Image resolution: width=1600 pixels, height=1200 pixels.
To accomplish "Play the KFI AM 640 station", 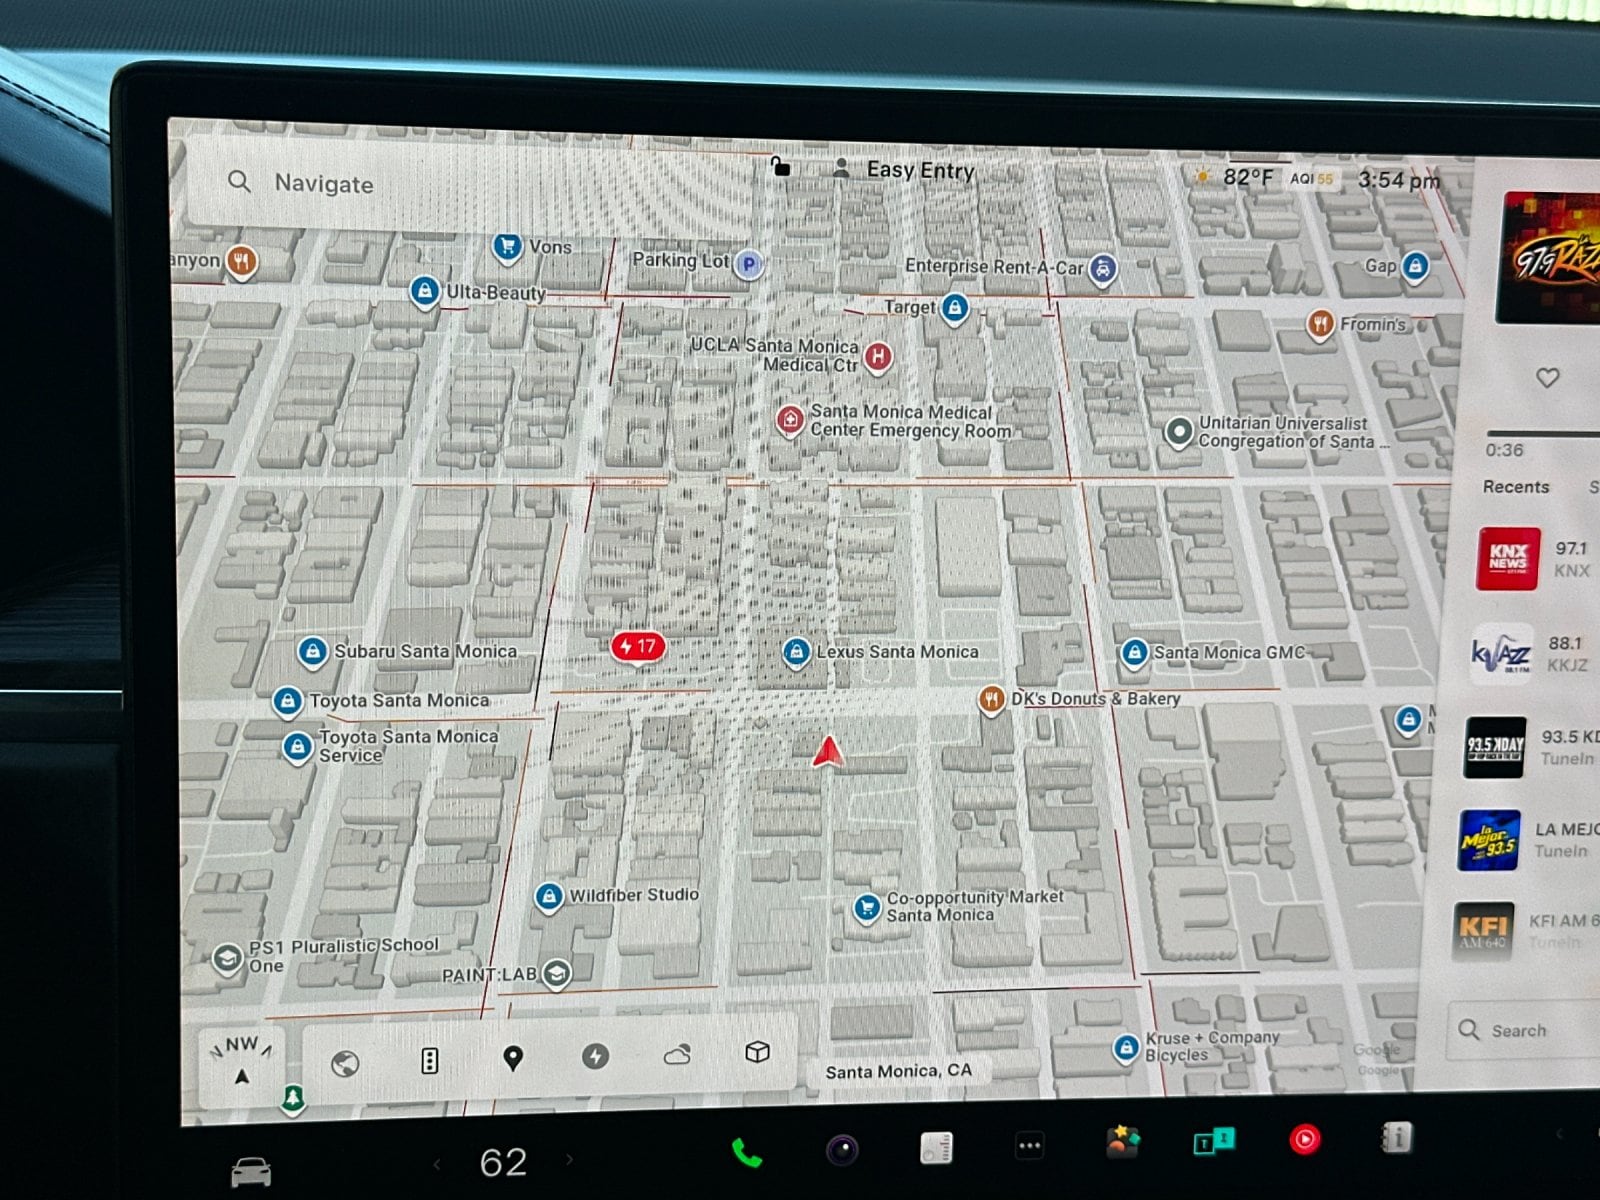I will click(1526, 931).
